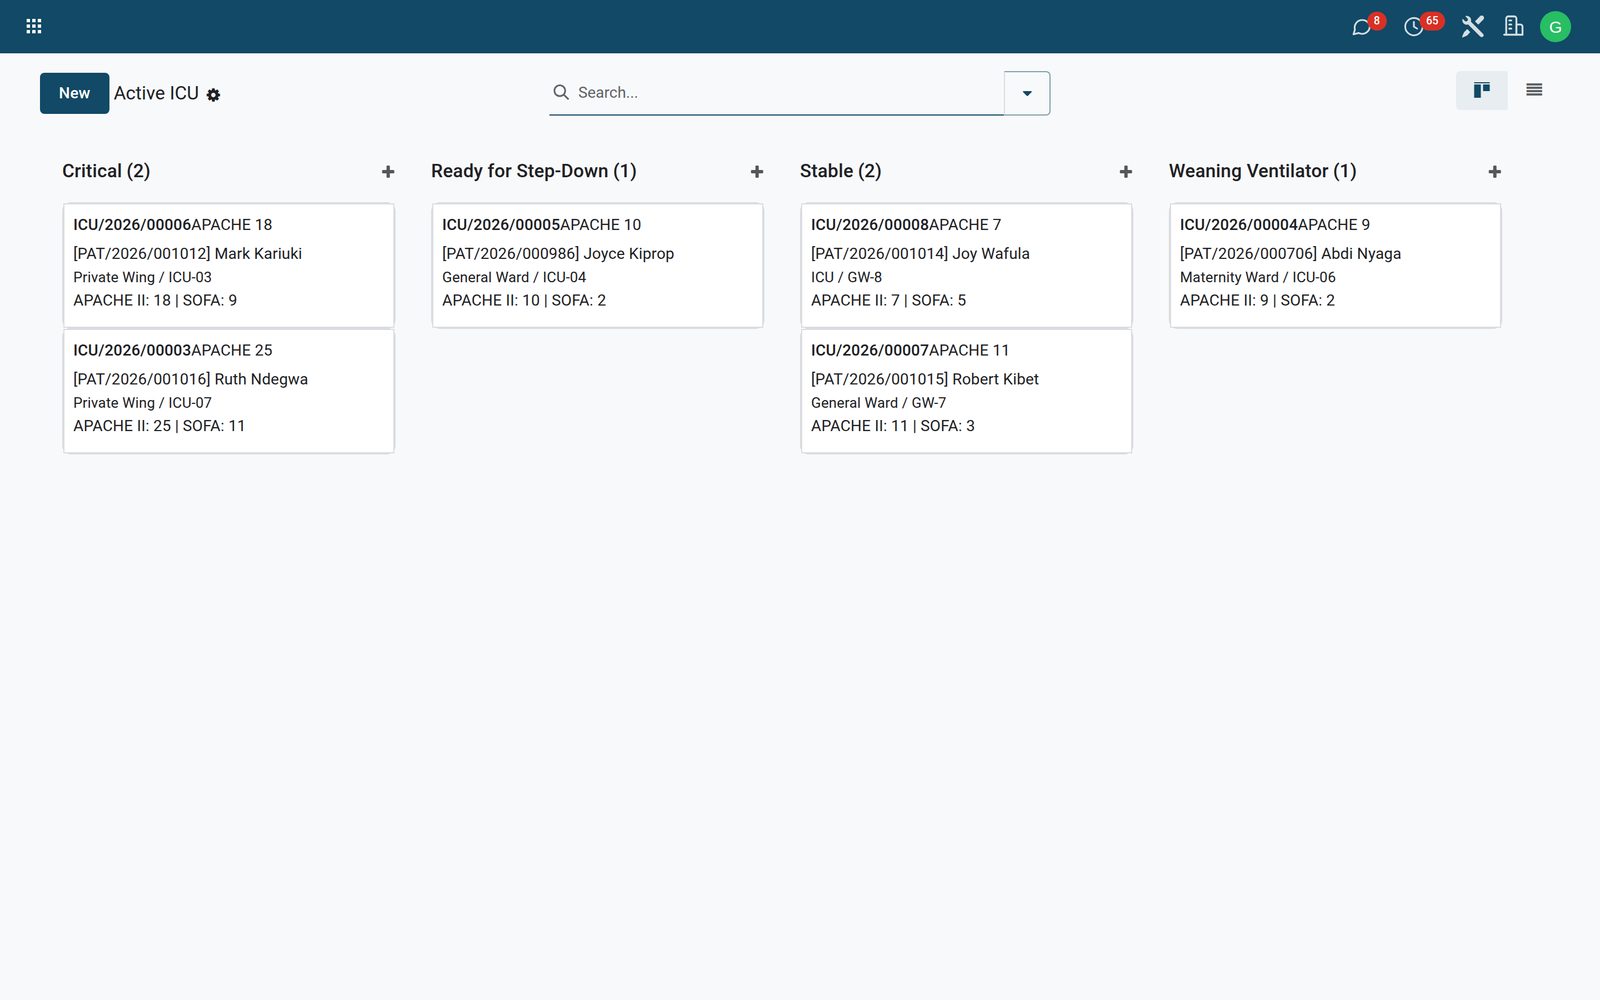The image size is (1600, 1000).
Task: Open Joyce Kiprop's ICU card
Action: pyautogui.click(x=597, y=265)
